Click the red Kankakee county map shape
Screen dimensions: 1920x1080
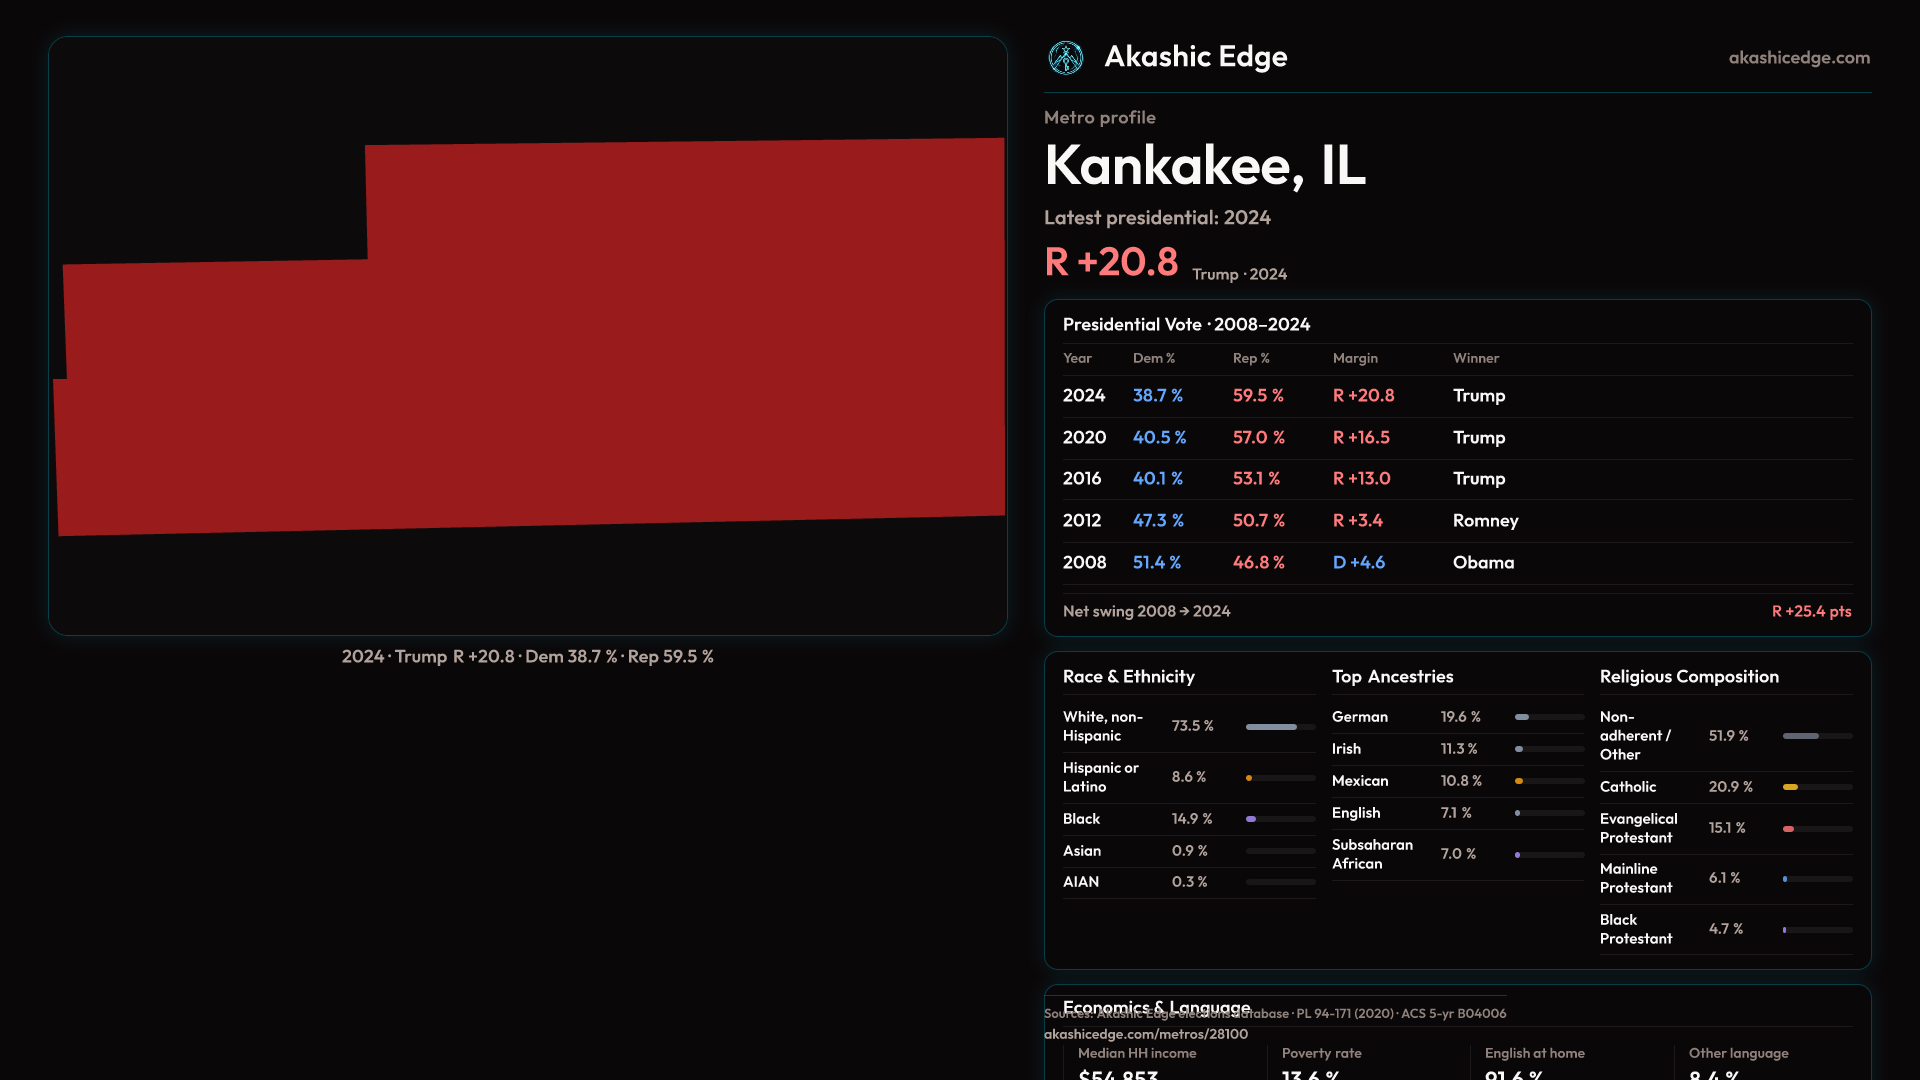pyautogui.click(x=600, y=380)
